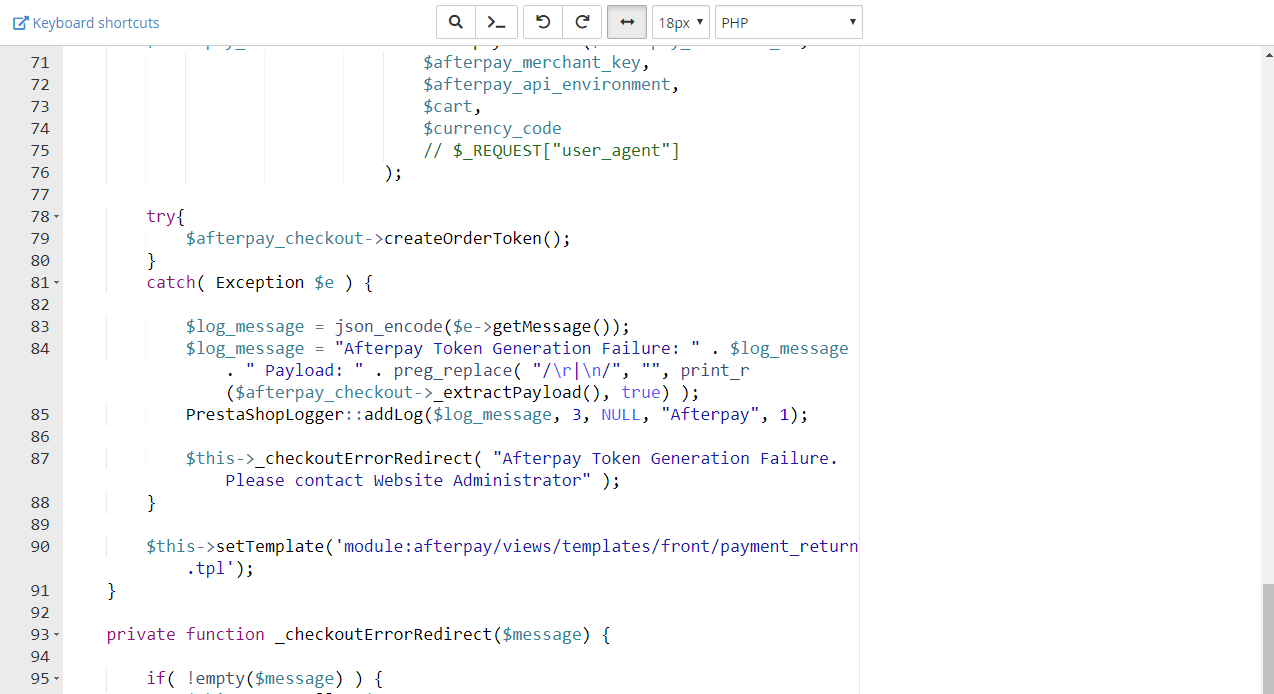Collapse the try block at line 78
Image resolution: width=1274 pixels, height=694 pixels.
coord(57,217)
